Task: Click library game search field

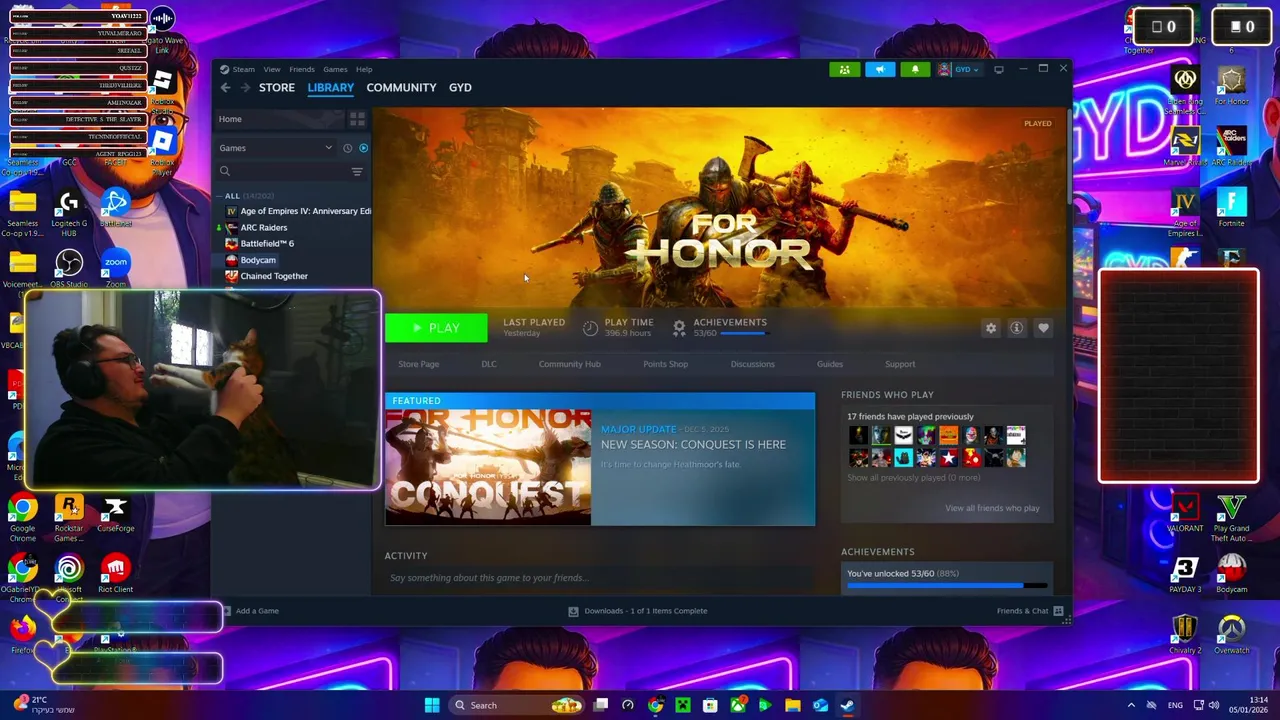Action: tap(290, 172)
